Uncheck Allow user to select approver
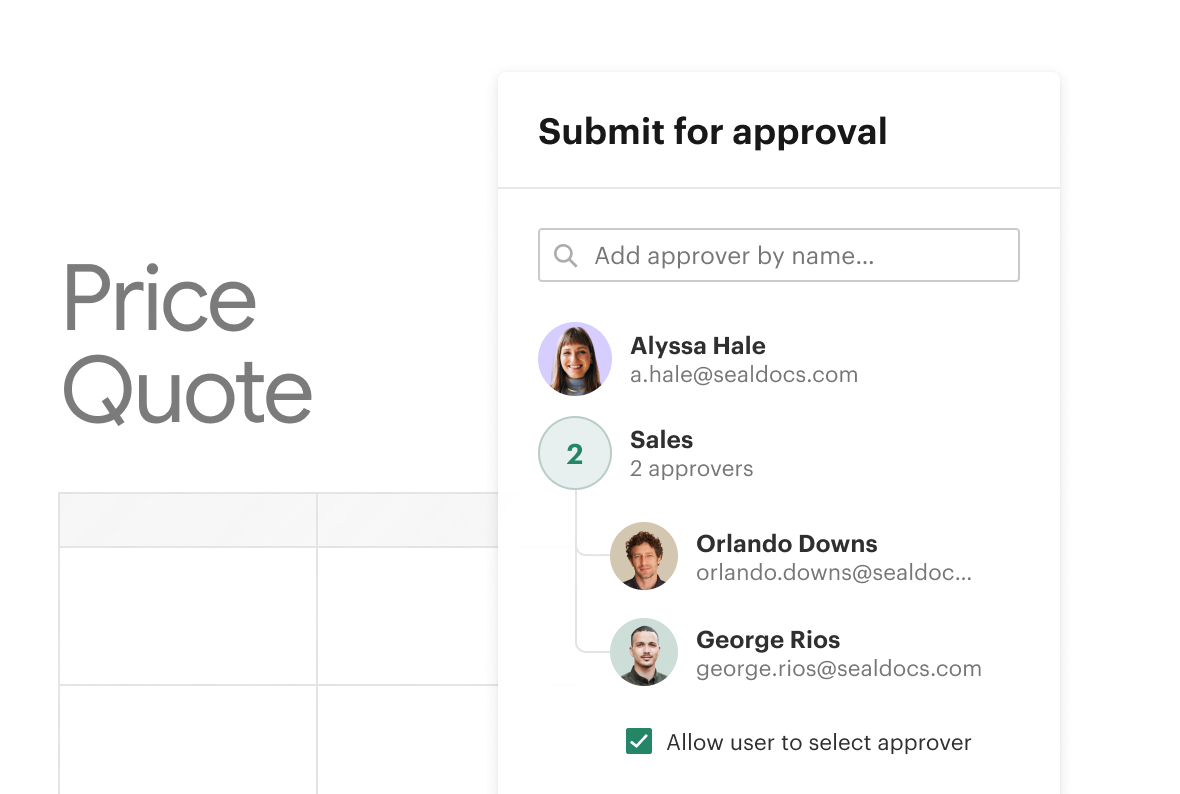 639,741
